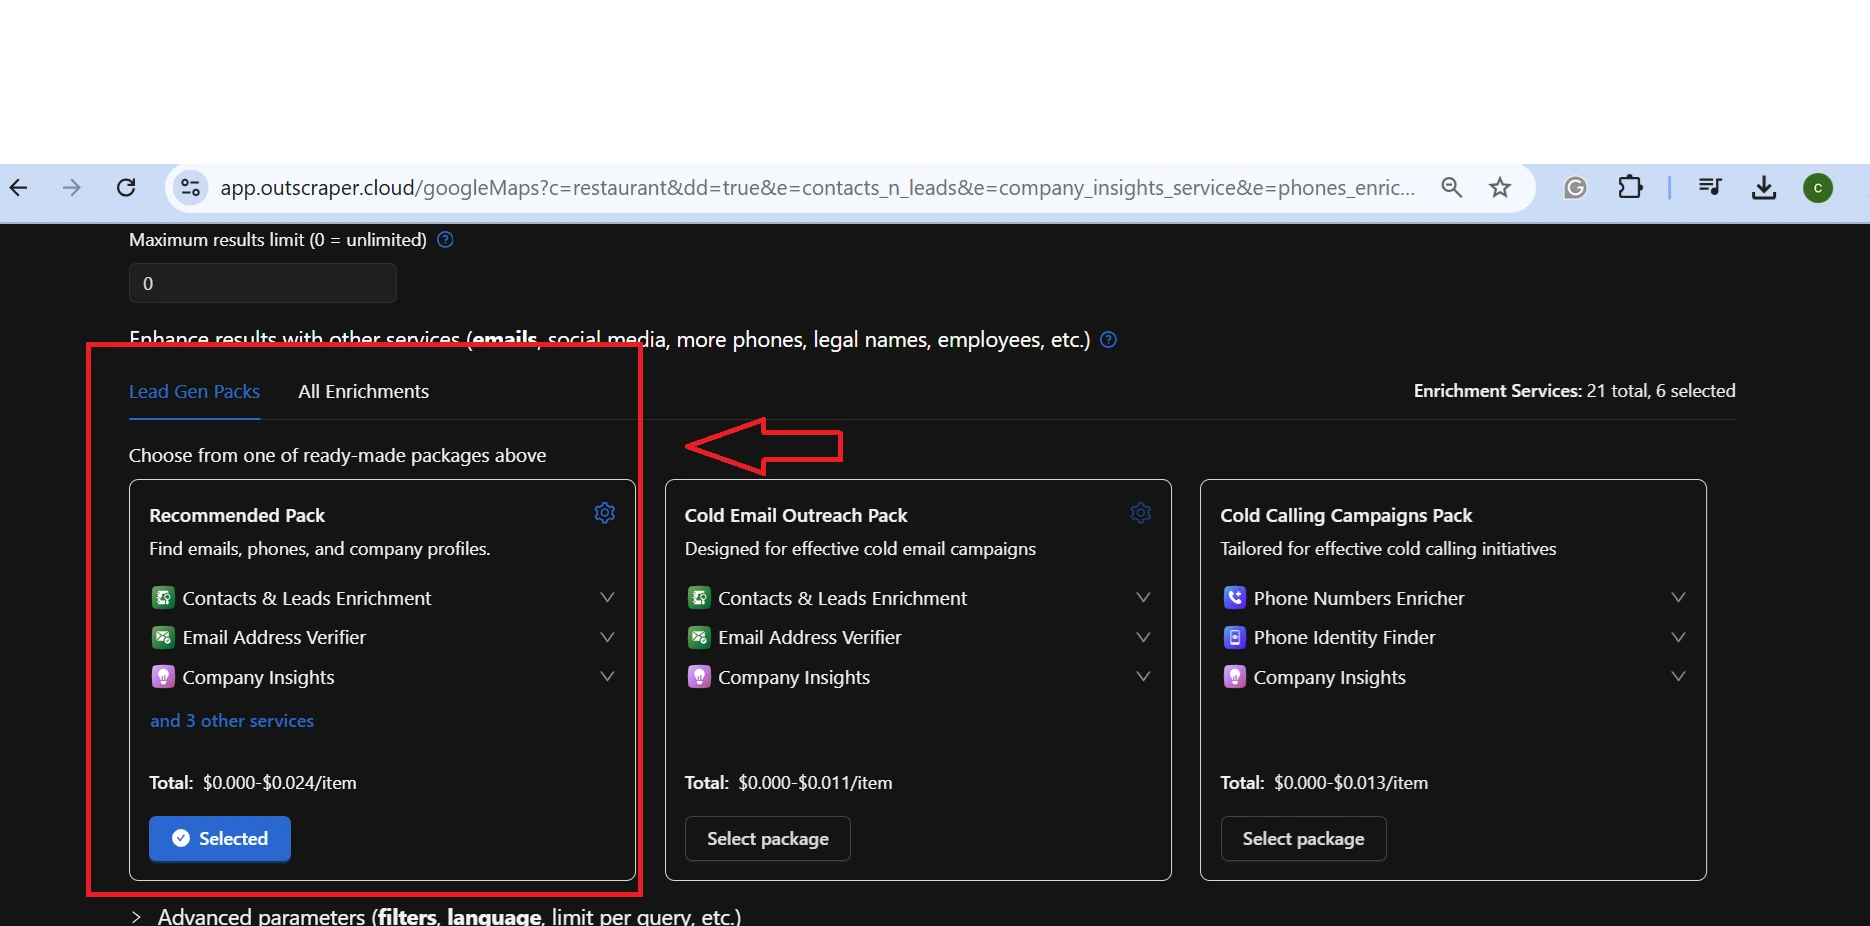Open Recommended Pack settings gear
Image resolution: width=1870 pixels, height=926 pixels.
pyautogui.click(x=605, y=513)
